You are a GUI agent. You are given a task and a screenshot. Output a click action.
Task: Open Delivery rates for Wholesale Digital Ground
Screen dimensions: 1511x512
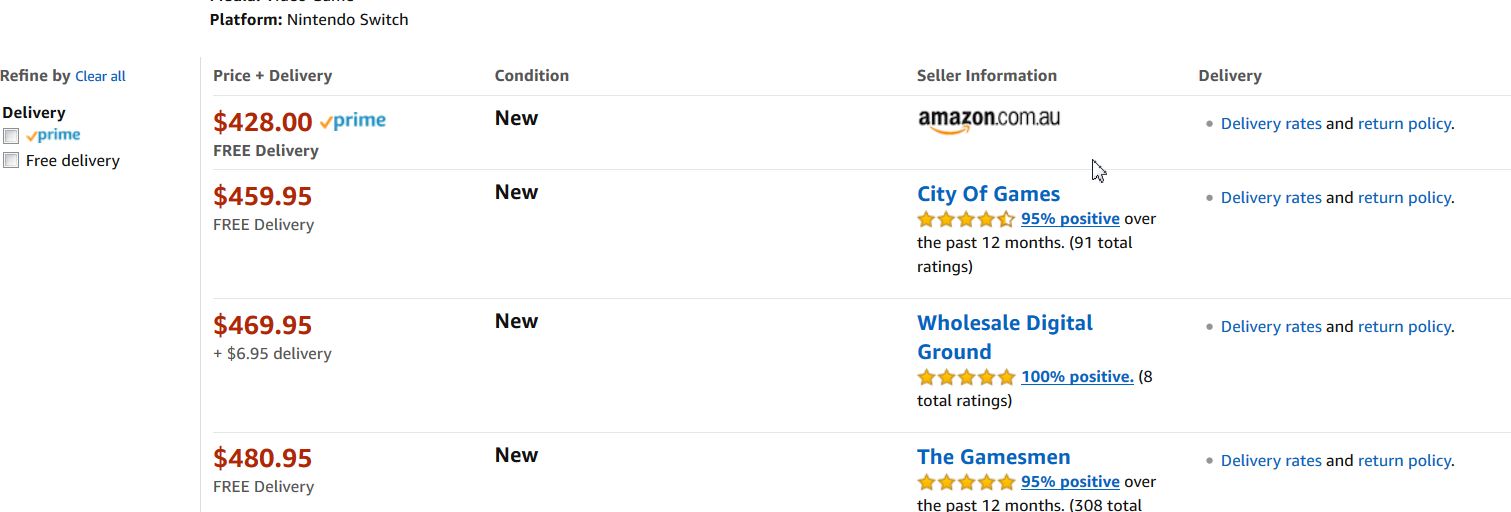click(1271, 327)
